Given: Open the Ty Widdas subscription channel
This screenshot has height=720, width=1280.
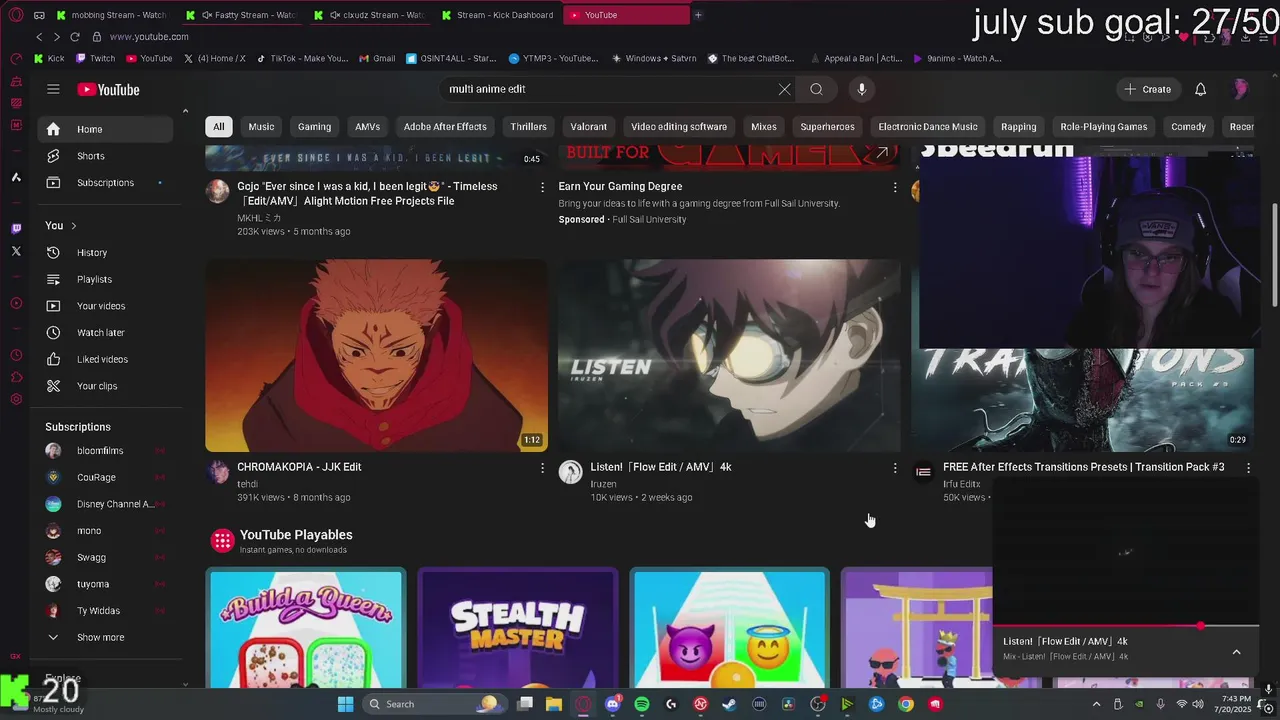Looking at the screenshot, I should click(x=105, y=611).
